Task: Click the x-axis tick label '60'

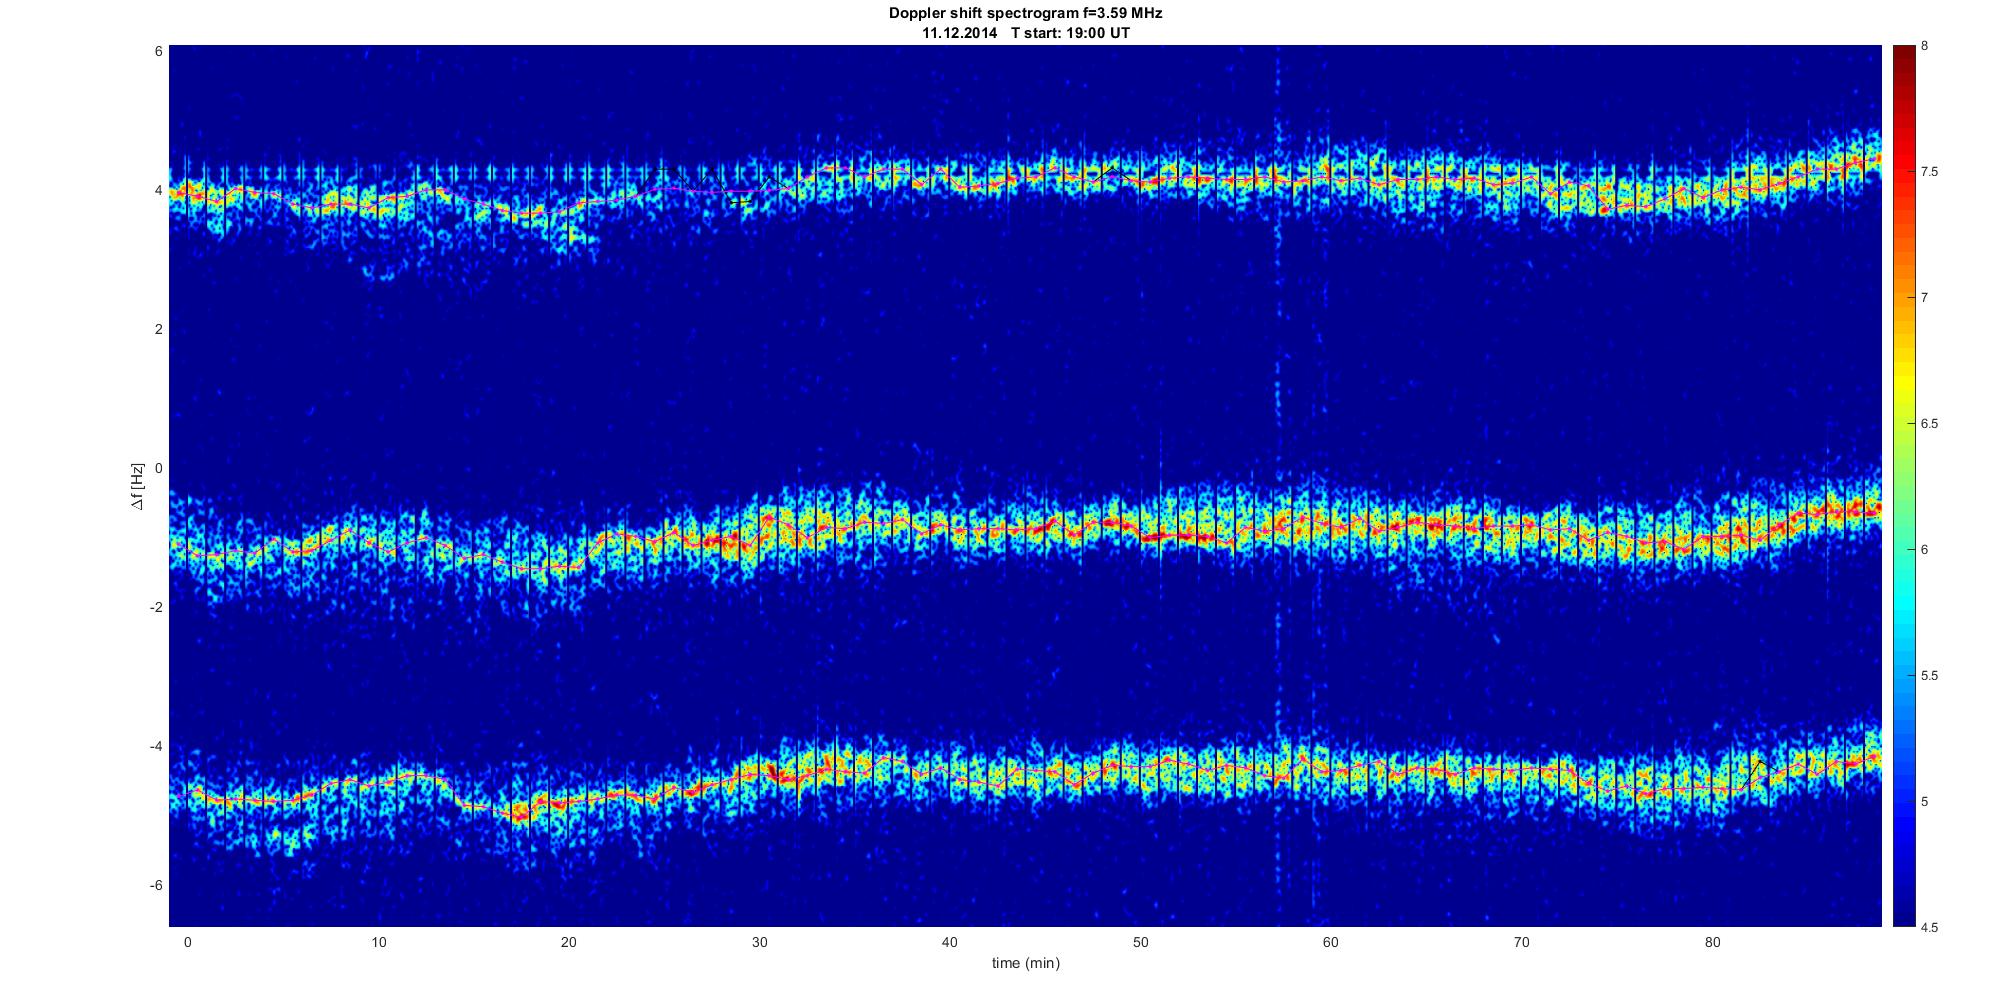Action: coord(1331,942)
